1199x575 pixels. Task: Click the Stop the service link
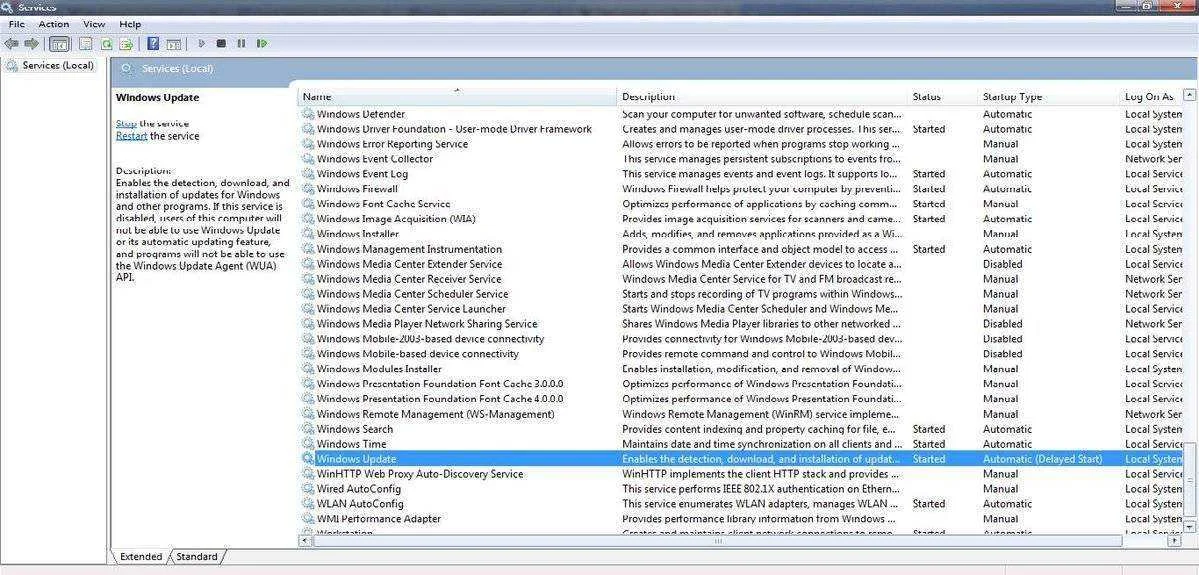[126, 123]
